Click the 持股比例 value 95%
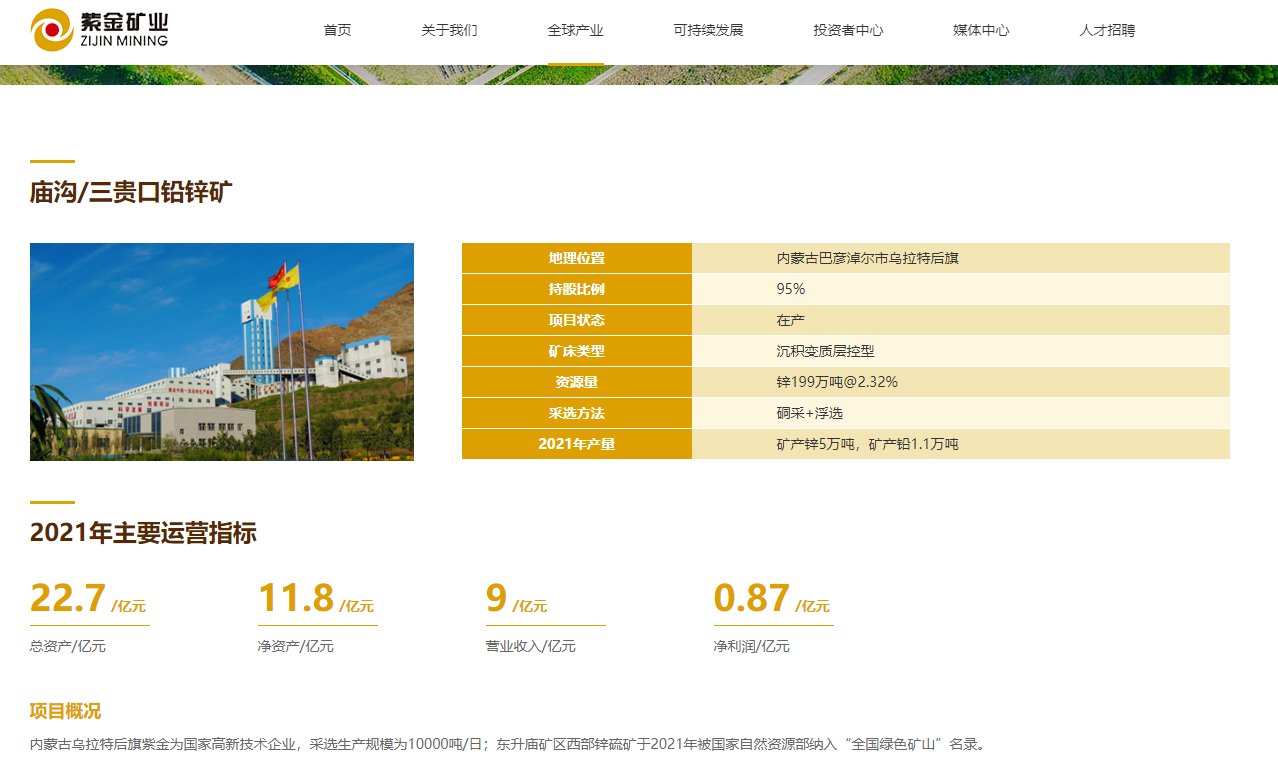The image size is (1278, 782). point(791,289)
